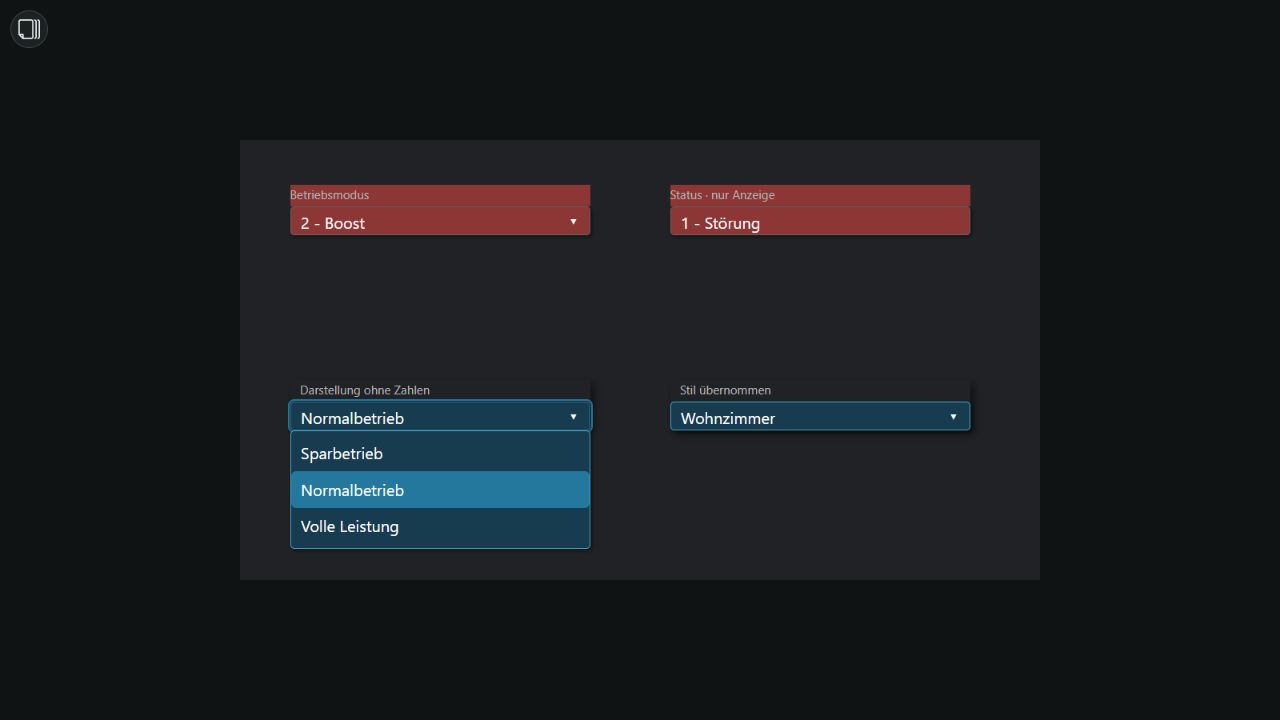Open the sidebar panel icon at top-left

[29, 29]
